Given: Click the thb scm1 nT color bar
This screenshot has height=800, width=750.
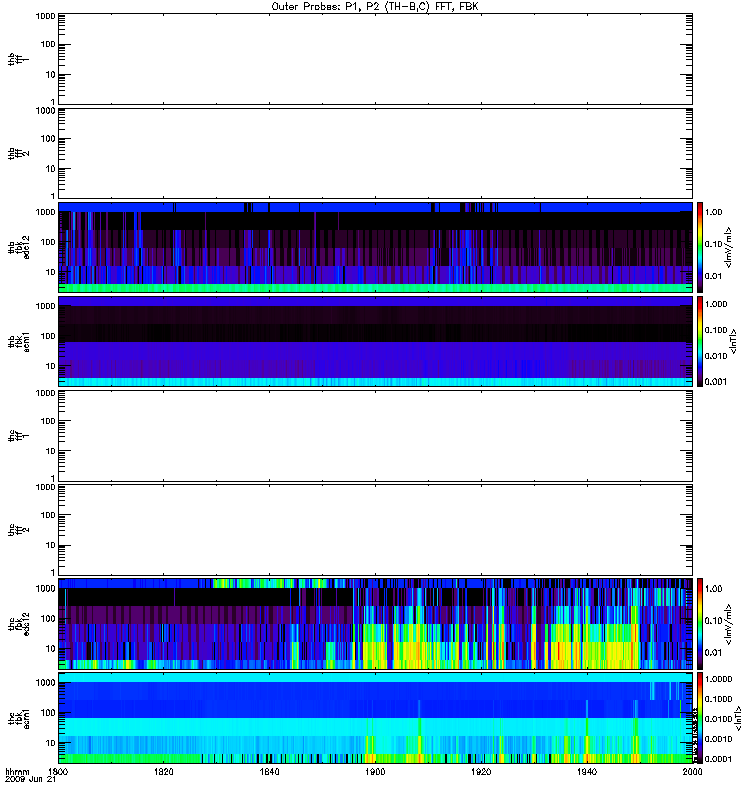Looking at the screenshot, I should click(701, 341).
